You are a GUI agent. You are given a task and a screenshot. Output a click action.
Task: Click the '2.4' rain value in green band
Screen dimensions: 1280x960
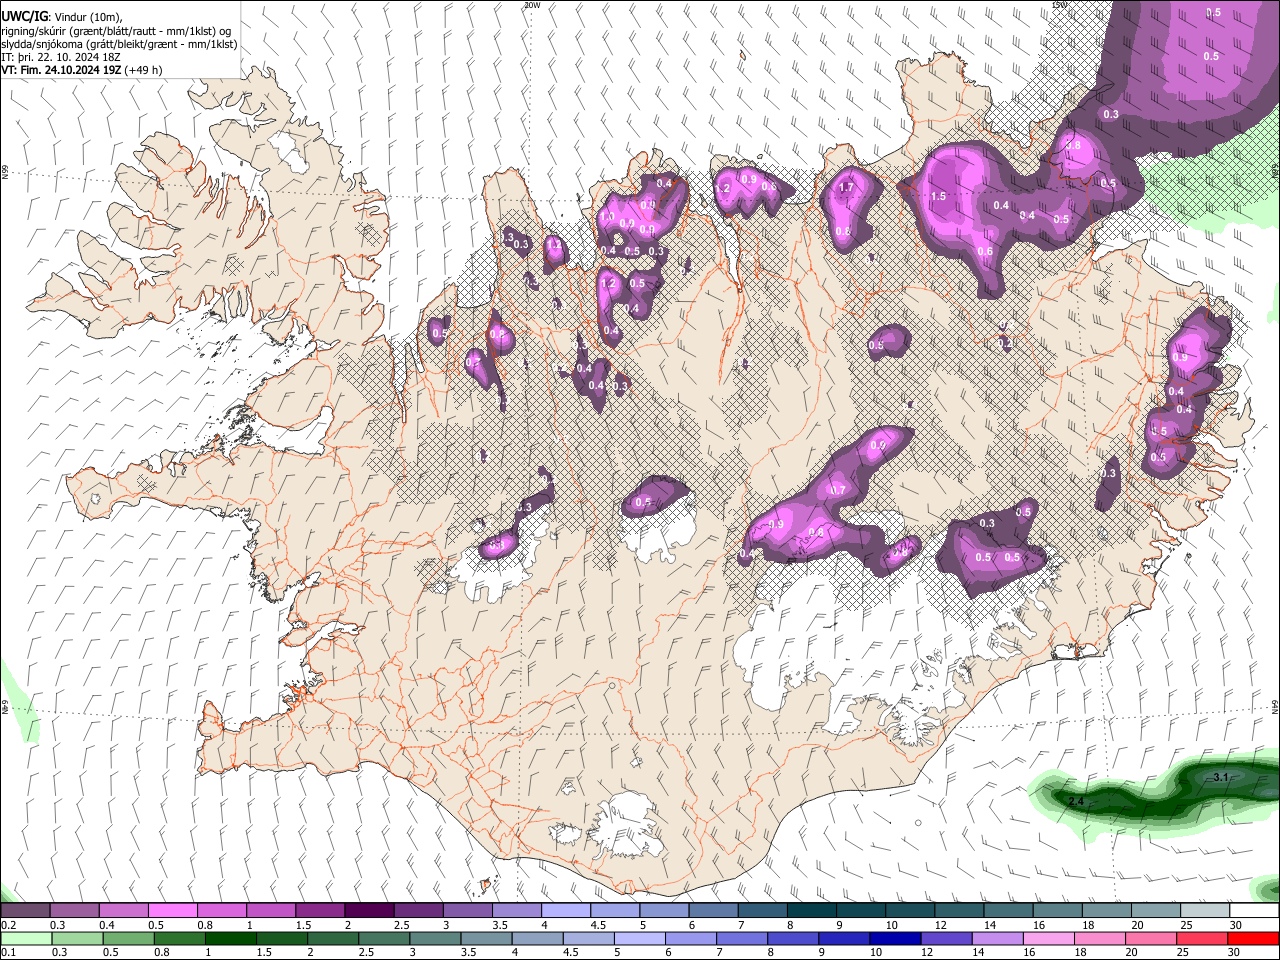coord(1076,802)
